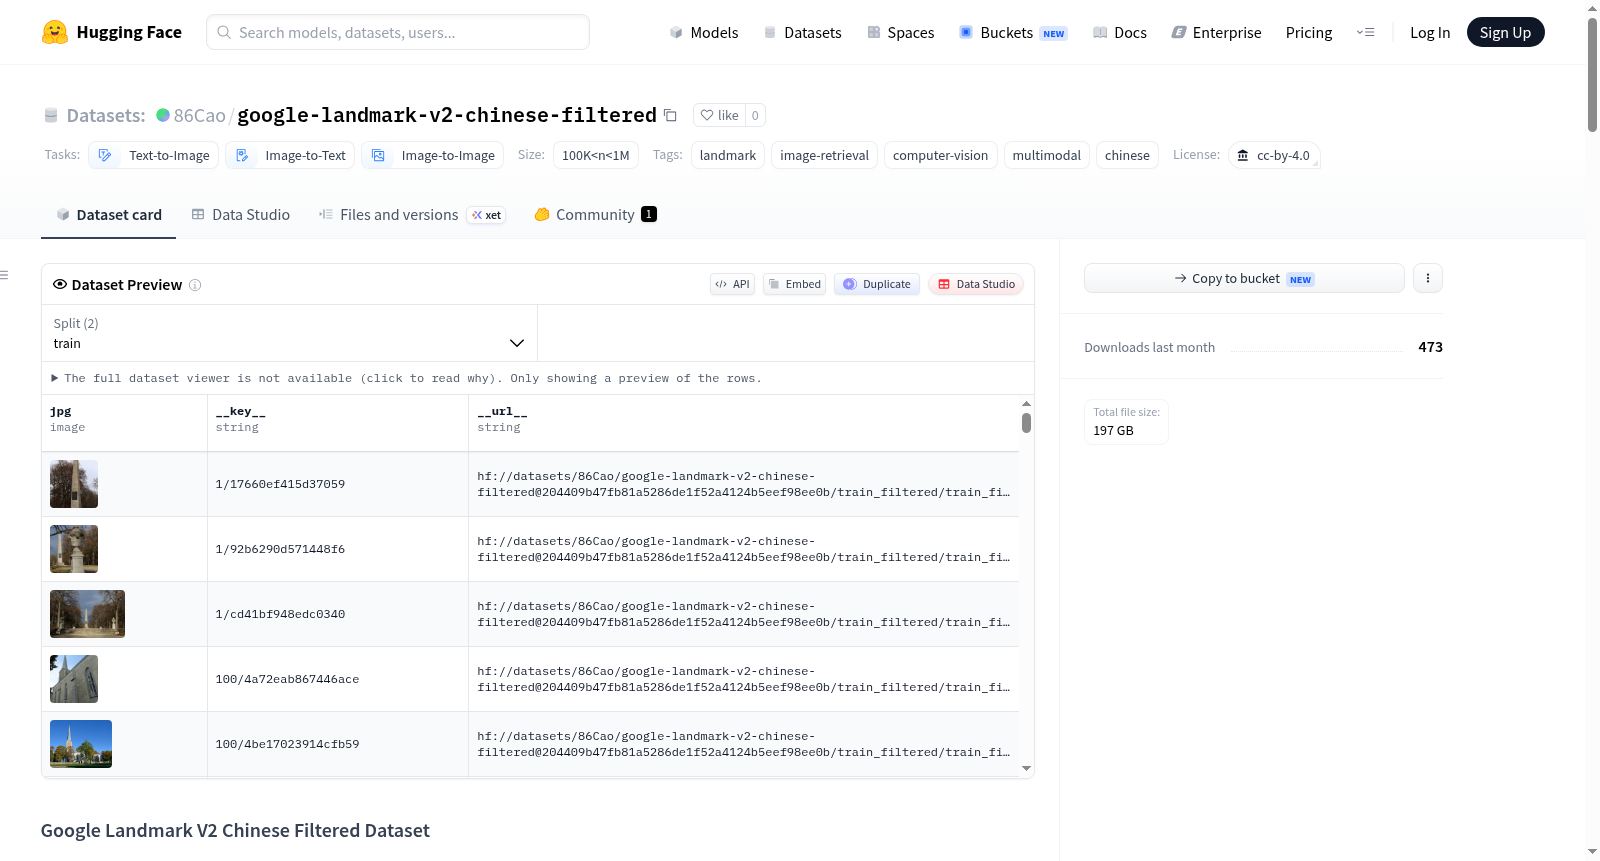Open the Files and versions tab

[x=412, y=214]
